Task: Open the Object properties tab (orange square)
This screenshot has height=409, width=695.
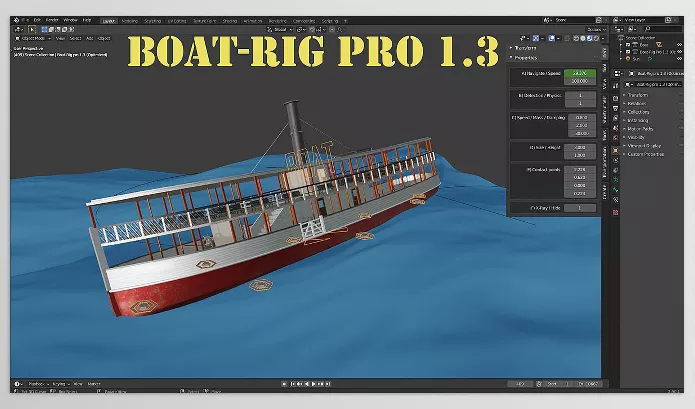Action: 615,150
